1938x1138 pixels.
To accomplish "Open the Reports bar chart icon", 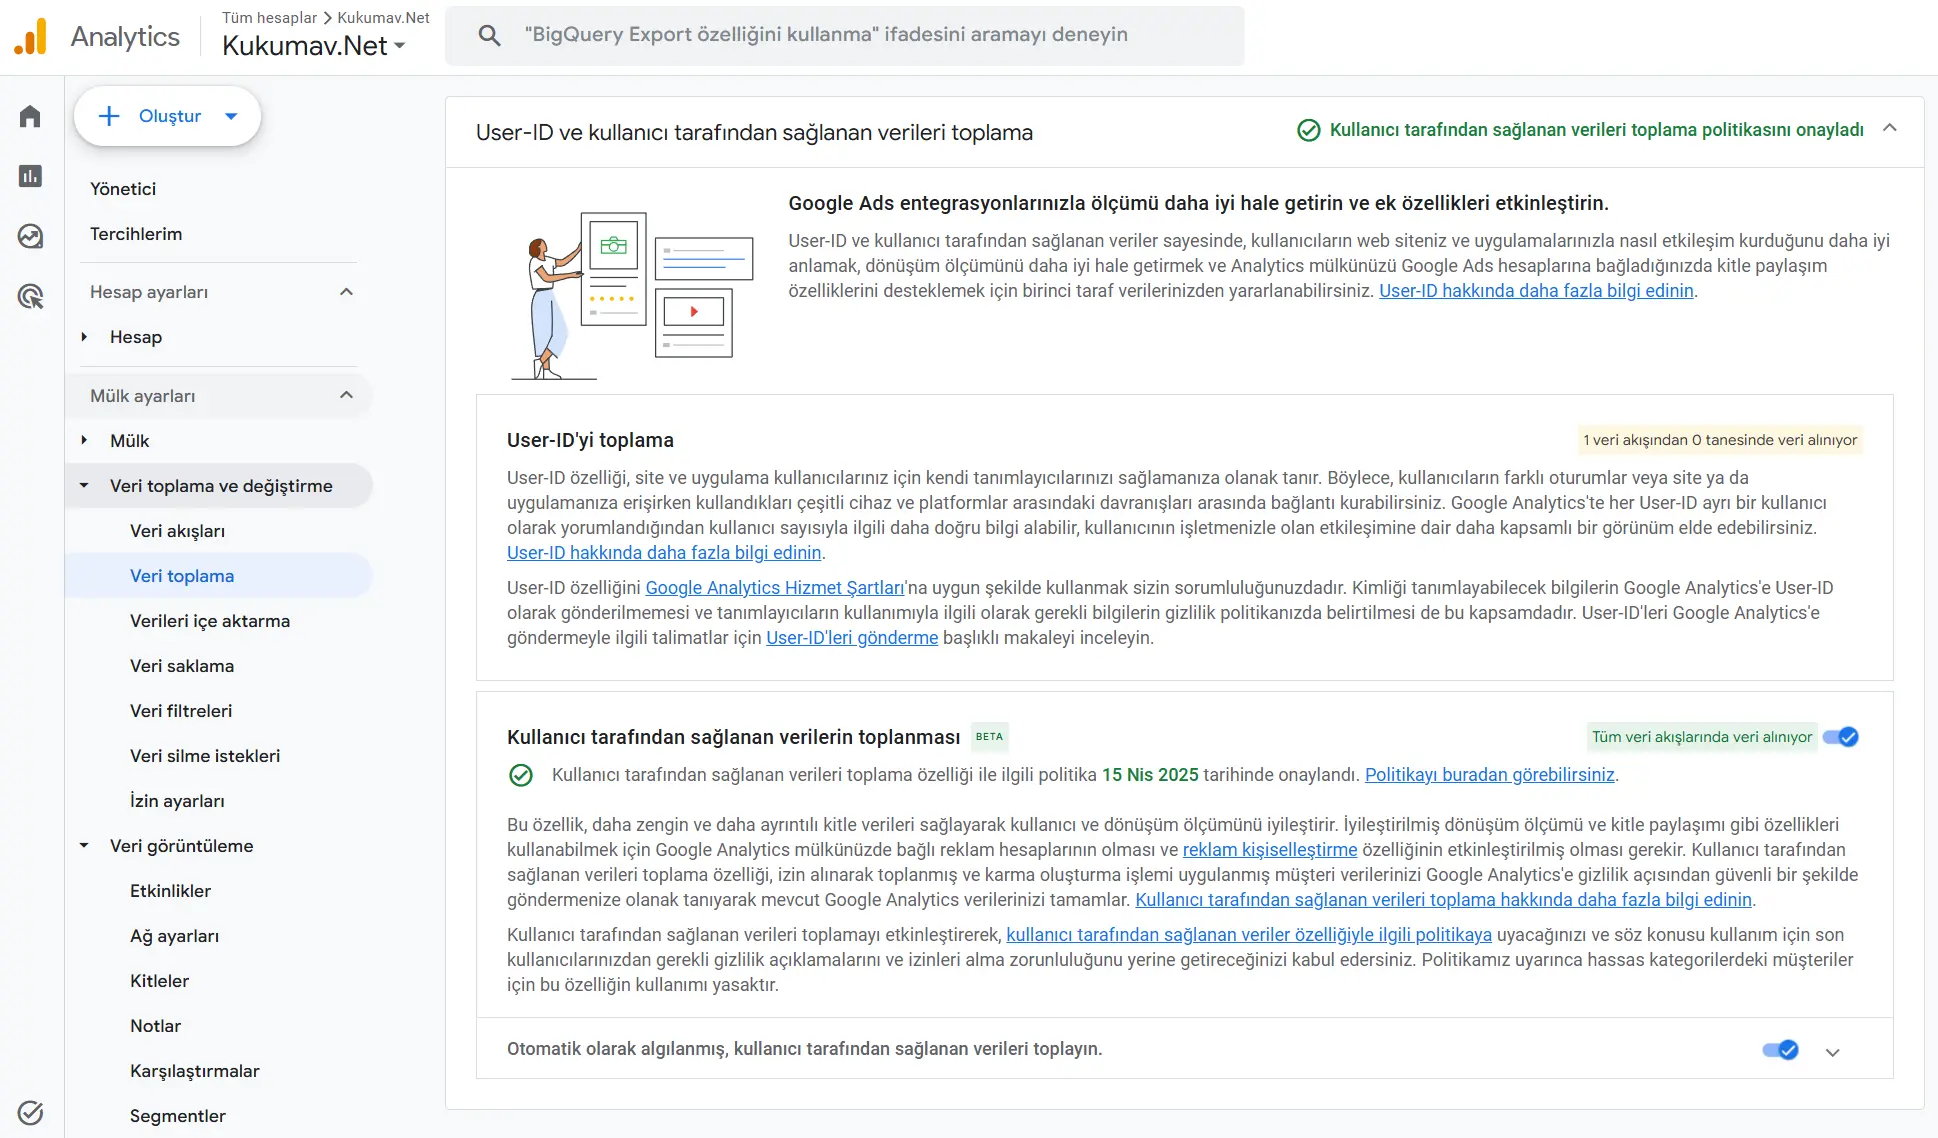I will (x=30, y=176).
